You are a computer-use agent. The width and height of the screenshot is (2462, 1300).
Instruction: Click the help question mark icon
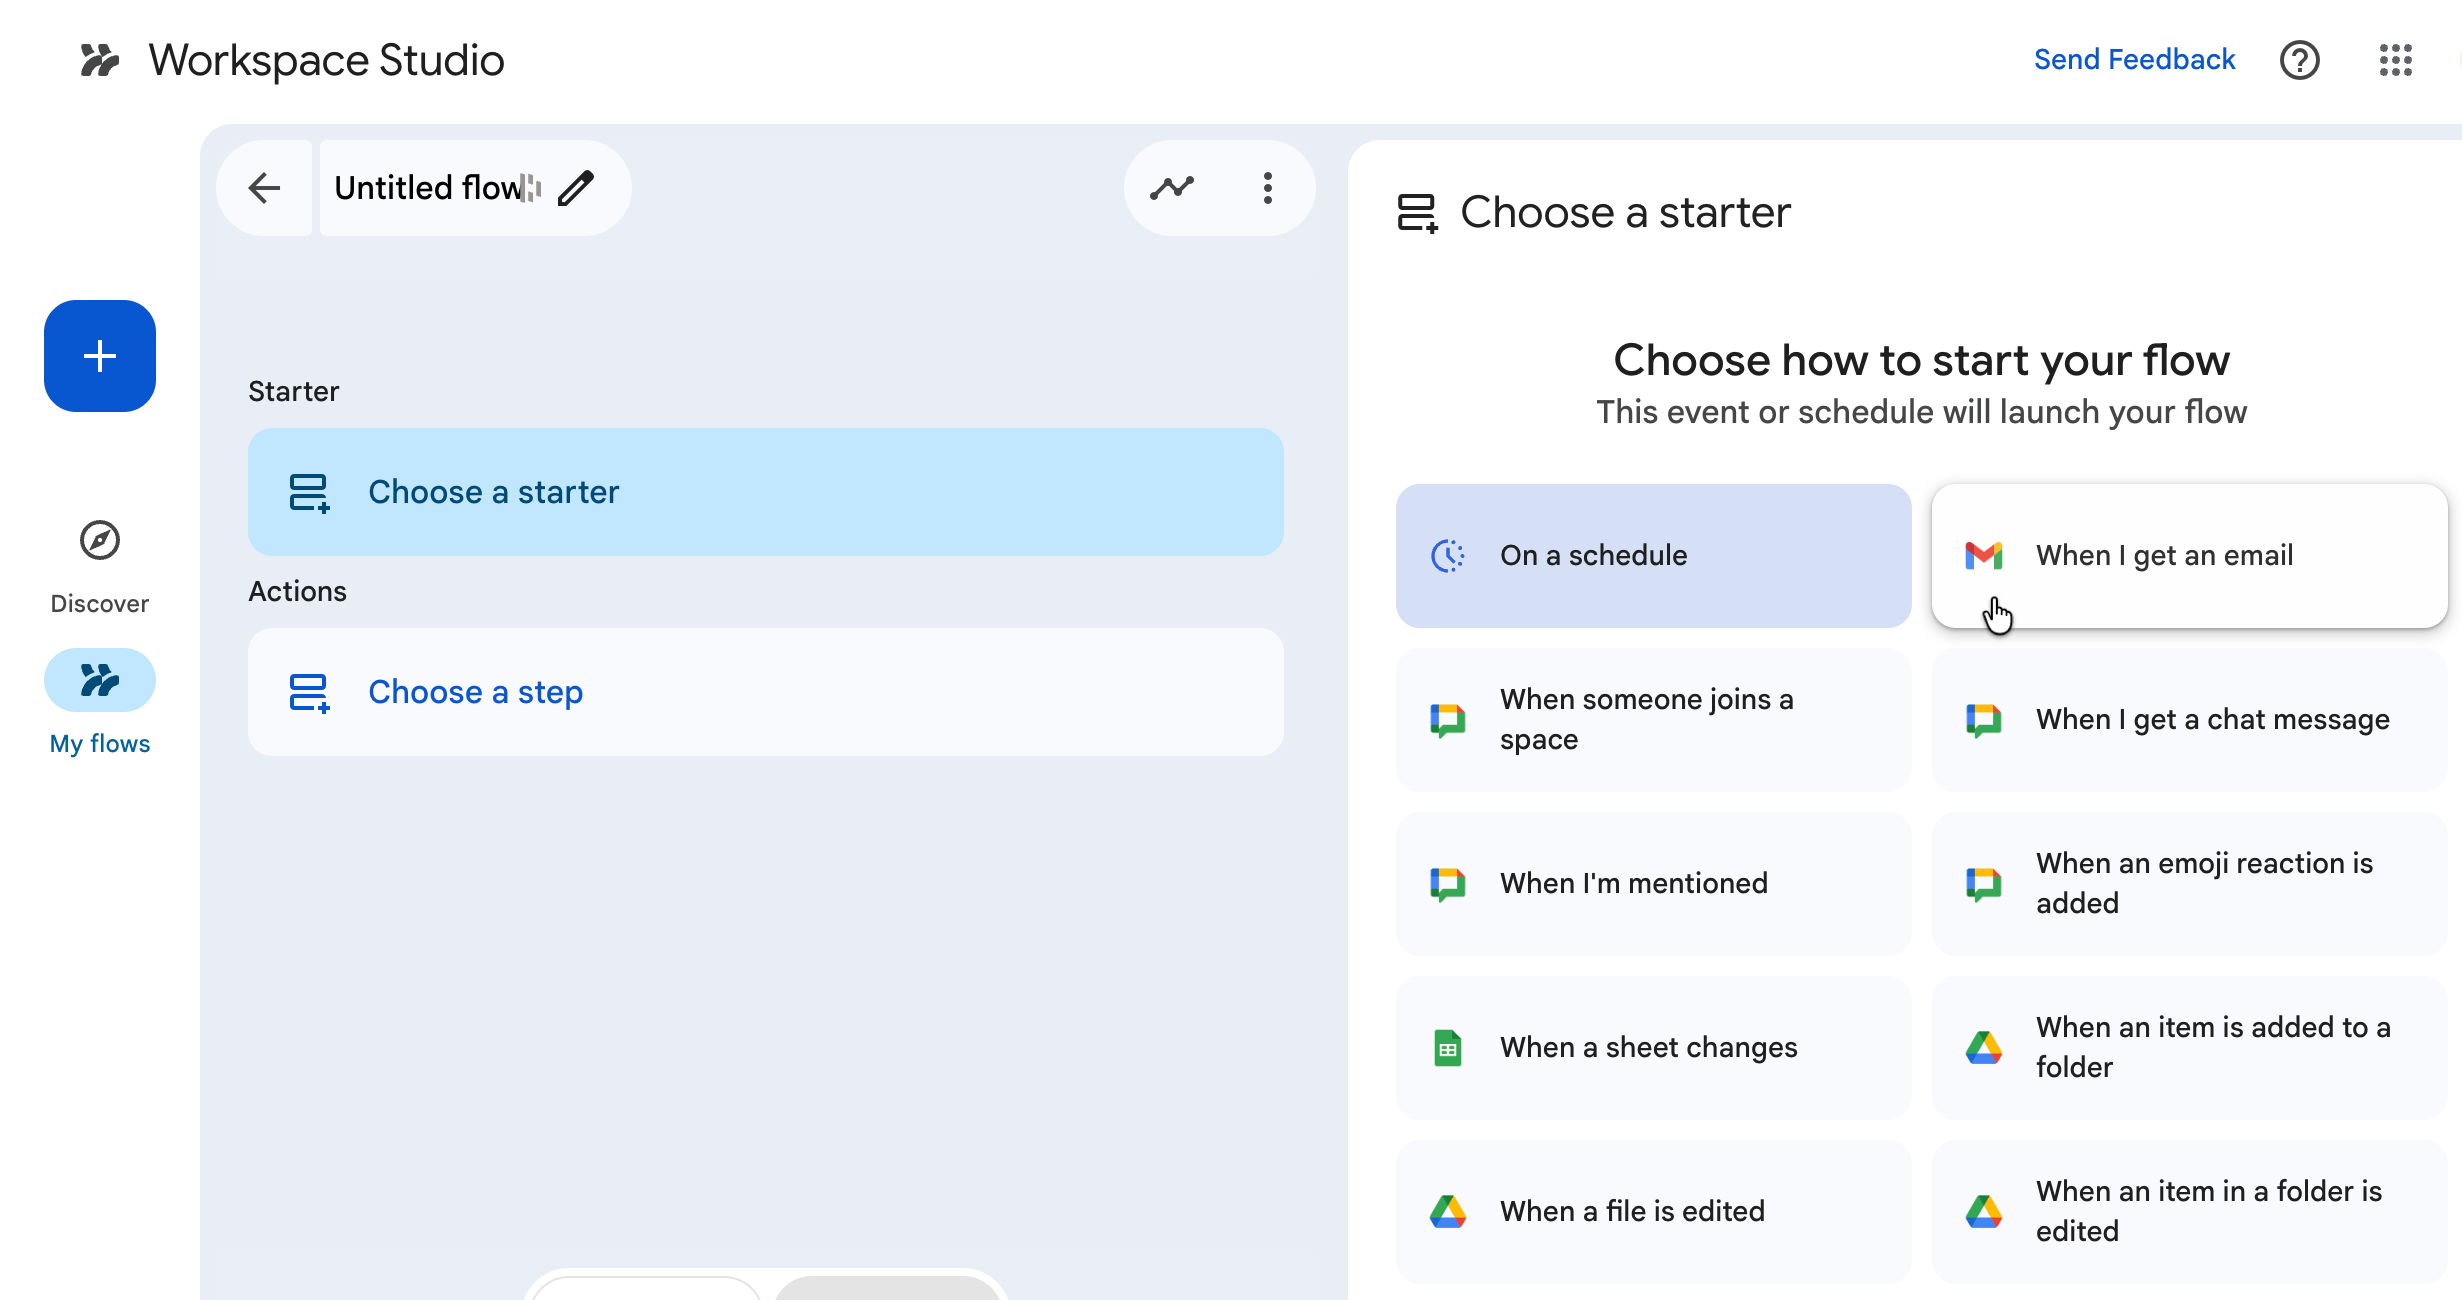[2299, 60]
